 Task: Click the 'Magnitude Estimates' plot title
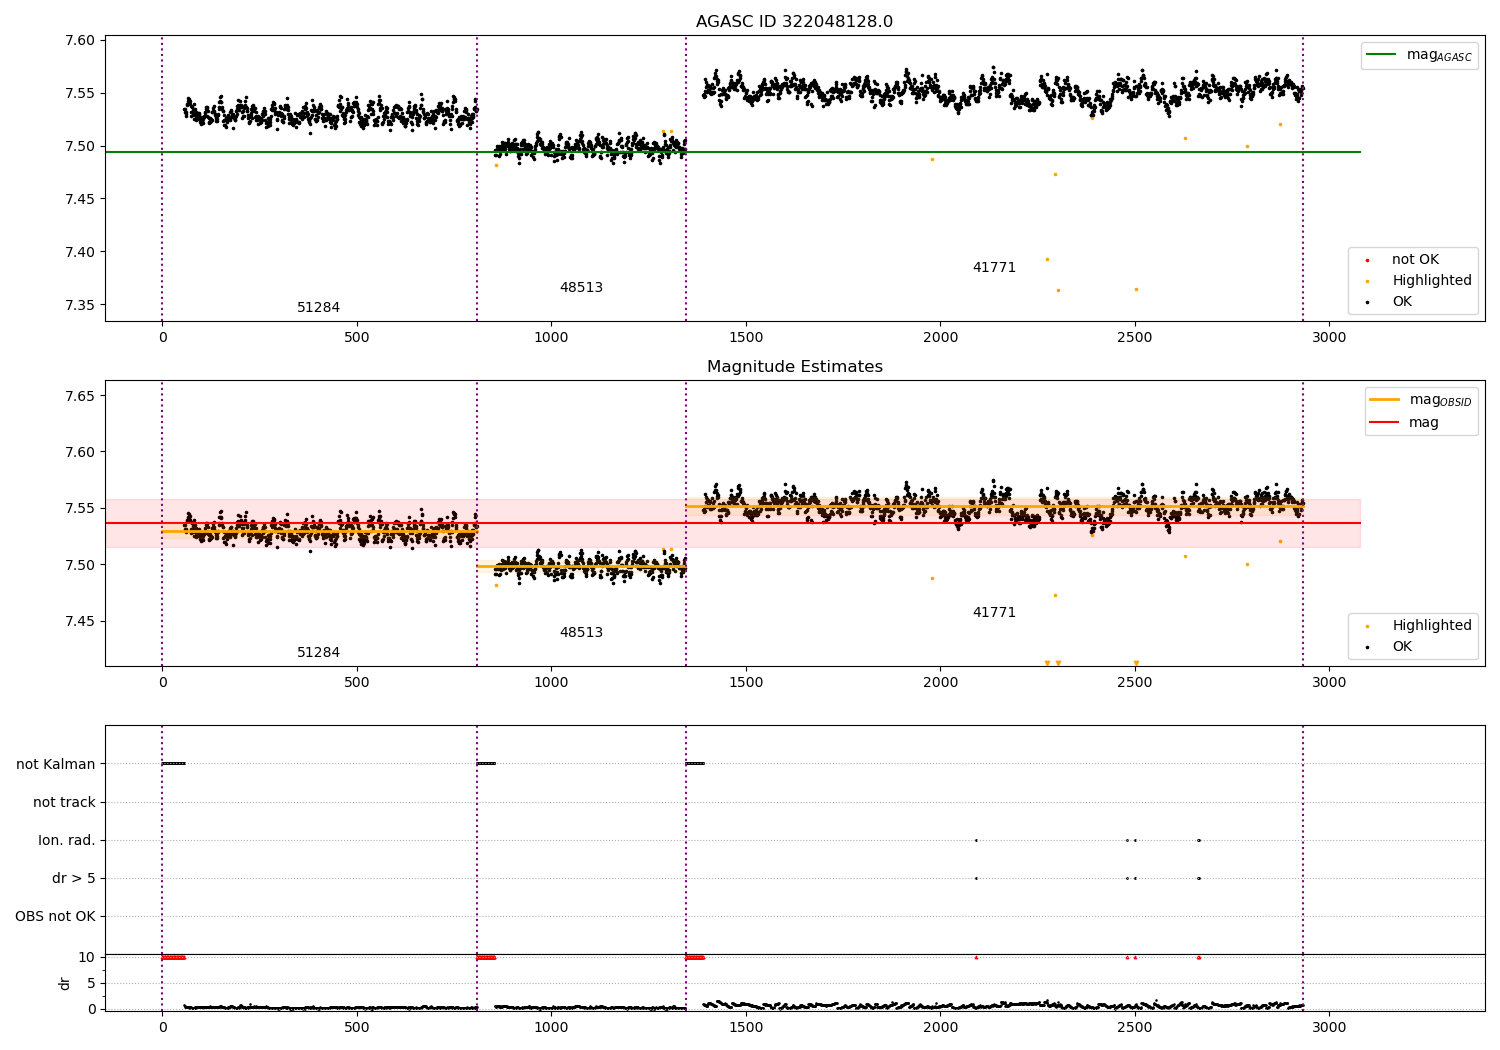(795, 367)
